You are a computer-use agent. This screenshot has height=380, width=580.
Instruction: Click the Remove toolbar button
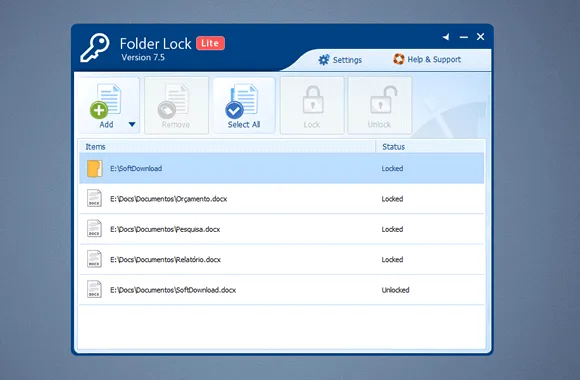coord(176,105)
